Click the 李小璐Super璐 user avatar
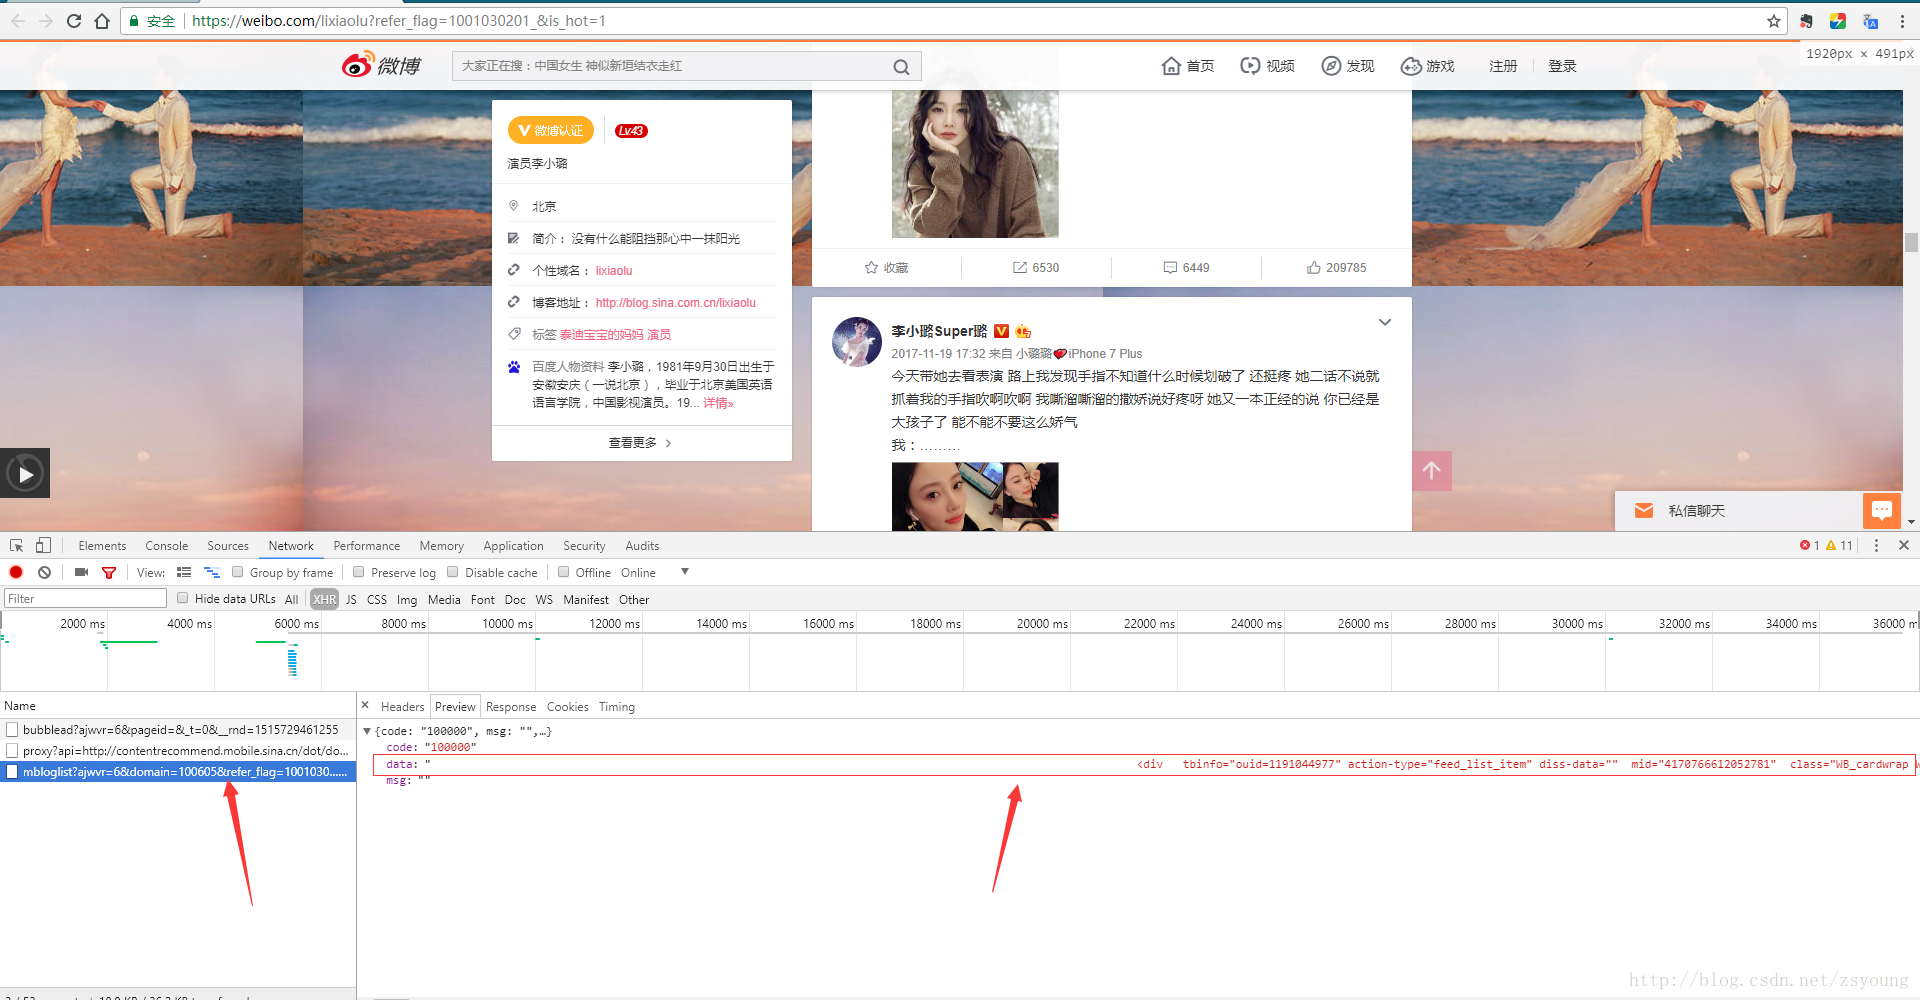This screenshot has height=1000, width=1920. point(857,342)
